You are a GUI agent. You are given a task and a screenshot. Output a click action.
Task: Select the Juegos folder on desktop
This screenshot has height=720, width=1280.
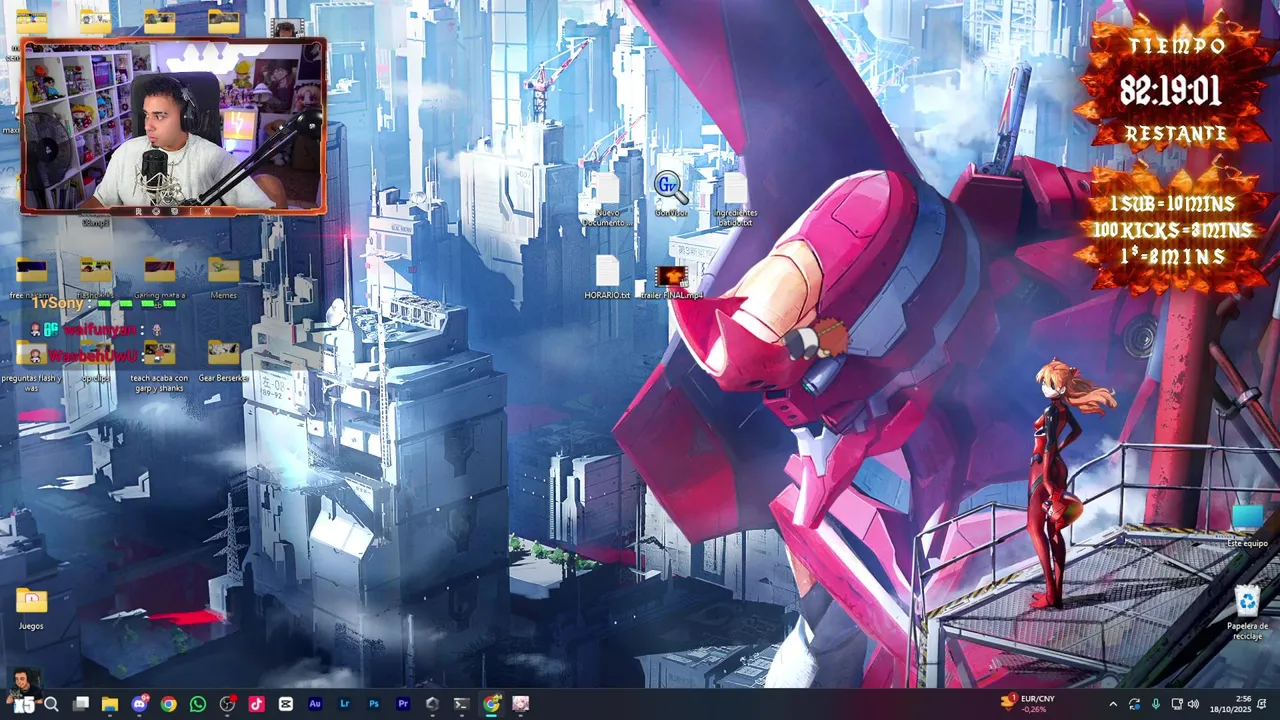click(x=31, y=608)
